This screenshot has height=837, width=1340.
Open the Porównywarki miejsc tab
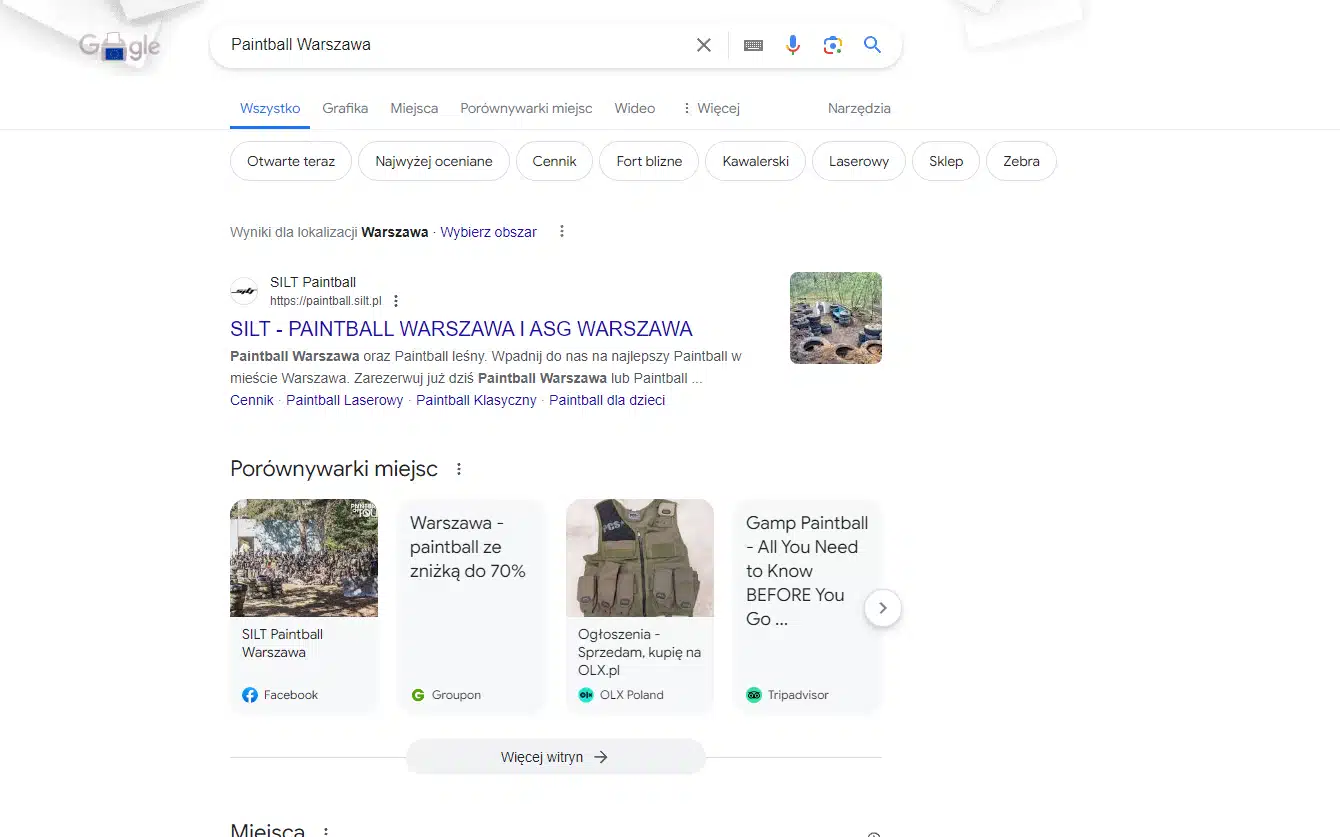(x=526, y=108)
